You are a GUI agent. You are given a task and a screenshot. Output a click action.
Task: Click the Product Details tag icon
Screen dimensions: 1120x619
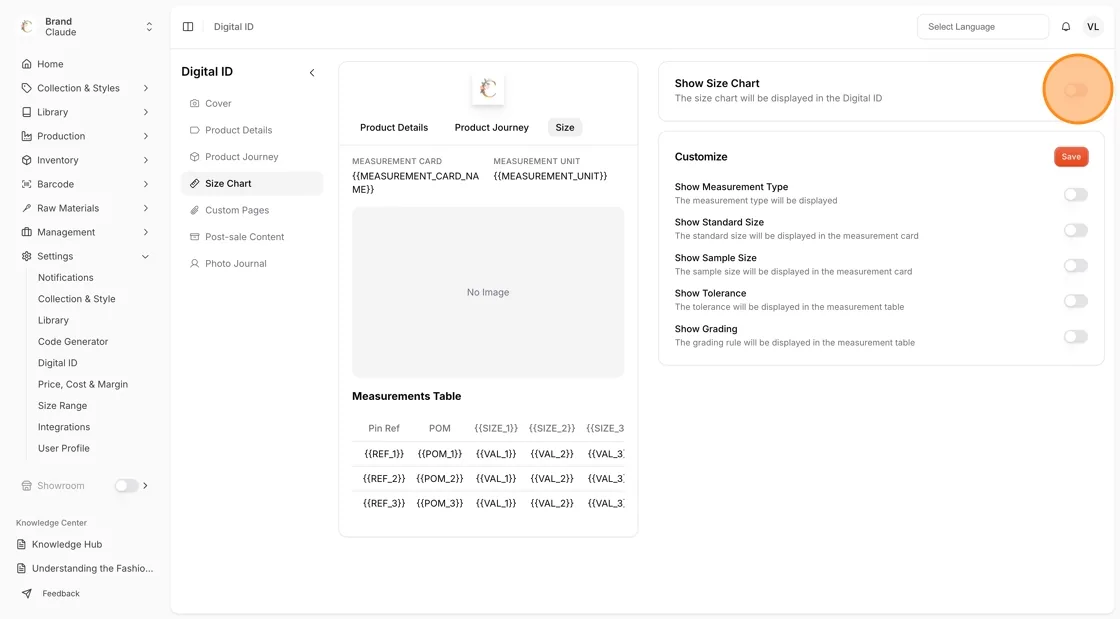[194, 130]
